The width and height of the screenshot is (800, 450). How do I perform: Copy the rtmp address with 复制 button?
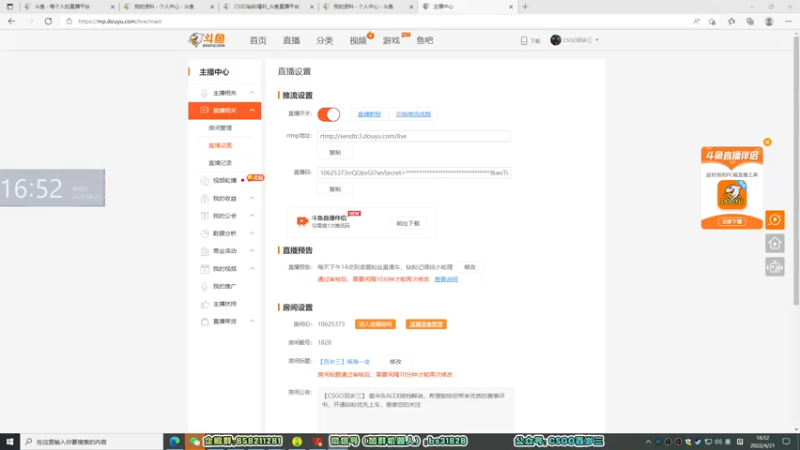click(335, 153)
